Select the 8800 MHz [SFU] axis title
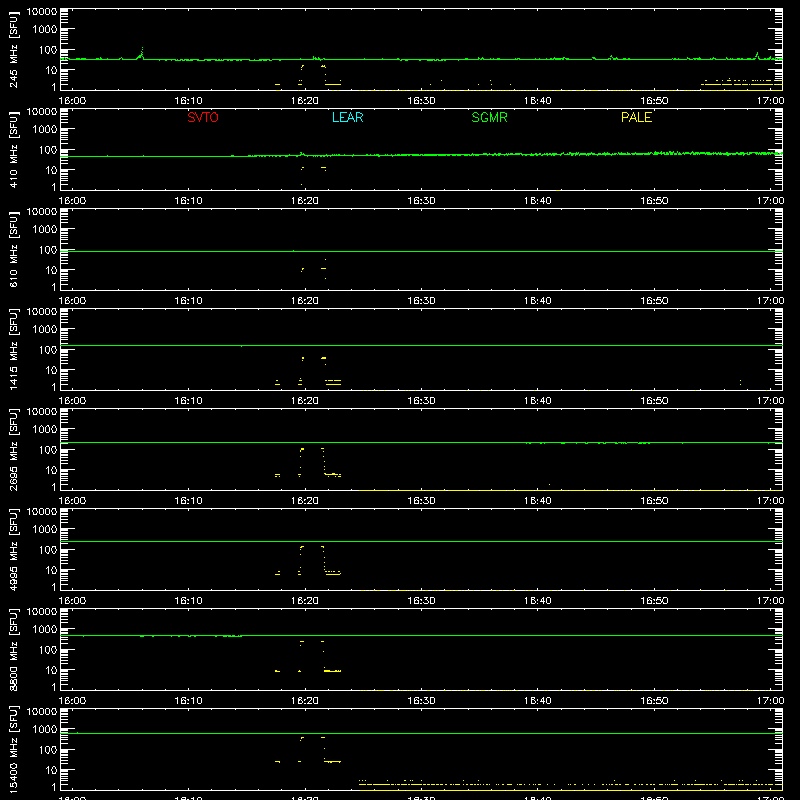The height and width of the screenshot is (800, 800). pos(13,650)
